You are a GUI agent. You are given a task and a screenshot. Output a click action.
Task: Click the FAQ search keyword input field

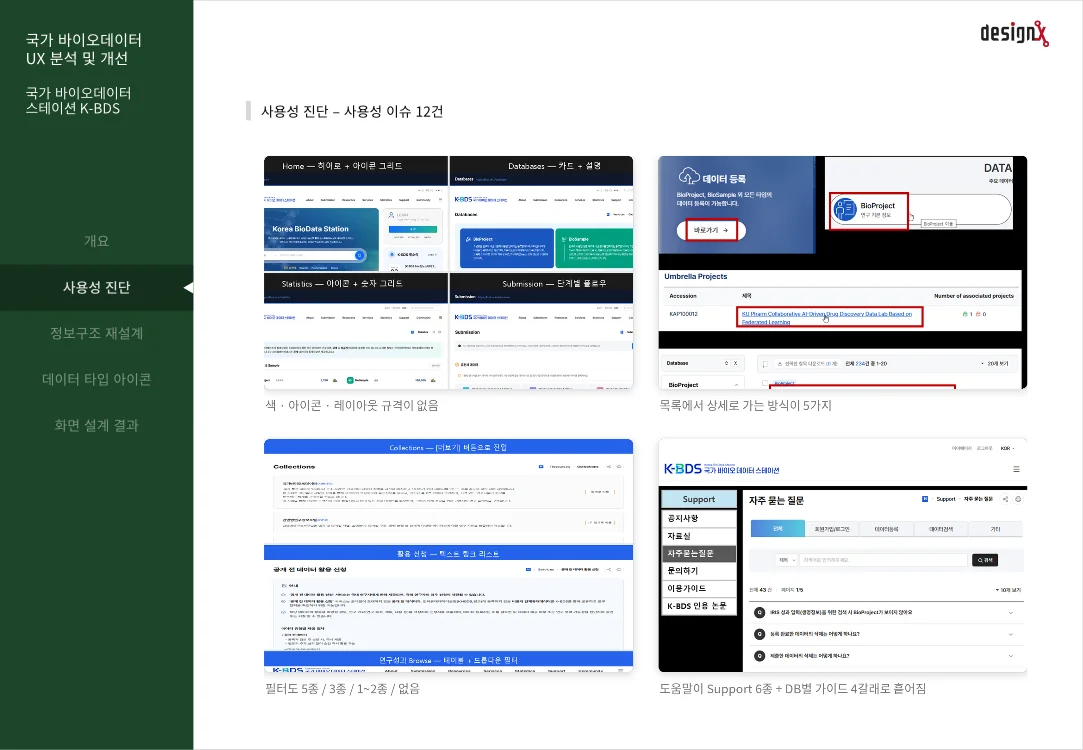(883, 560)
